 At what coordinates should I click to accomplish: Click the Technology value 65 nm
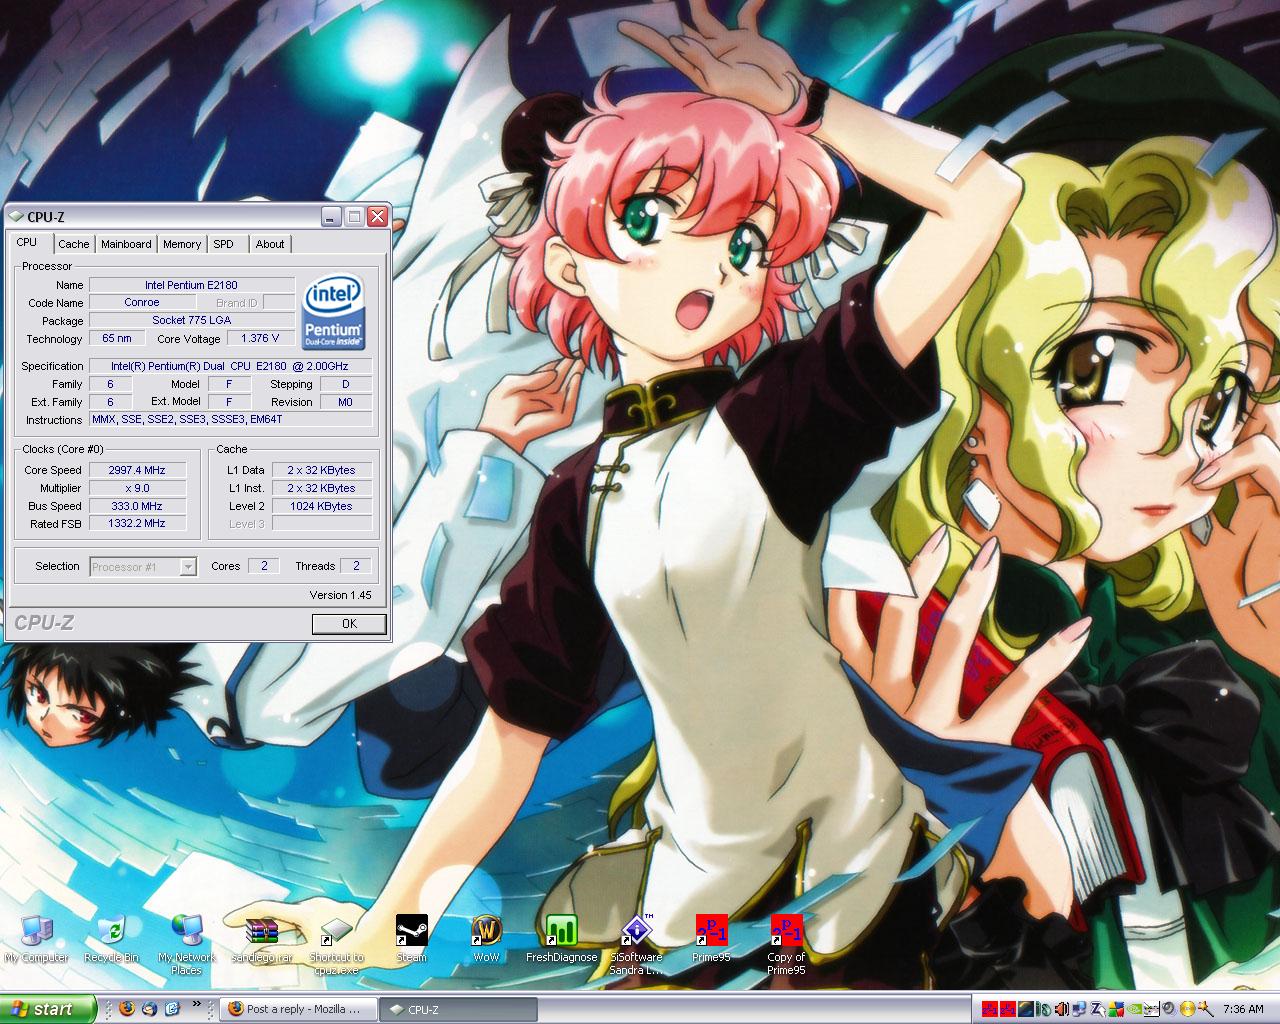click(117, 338)
